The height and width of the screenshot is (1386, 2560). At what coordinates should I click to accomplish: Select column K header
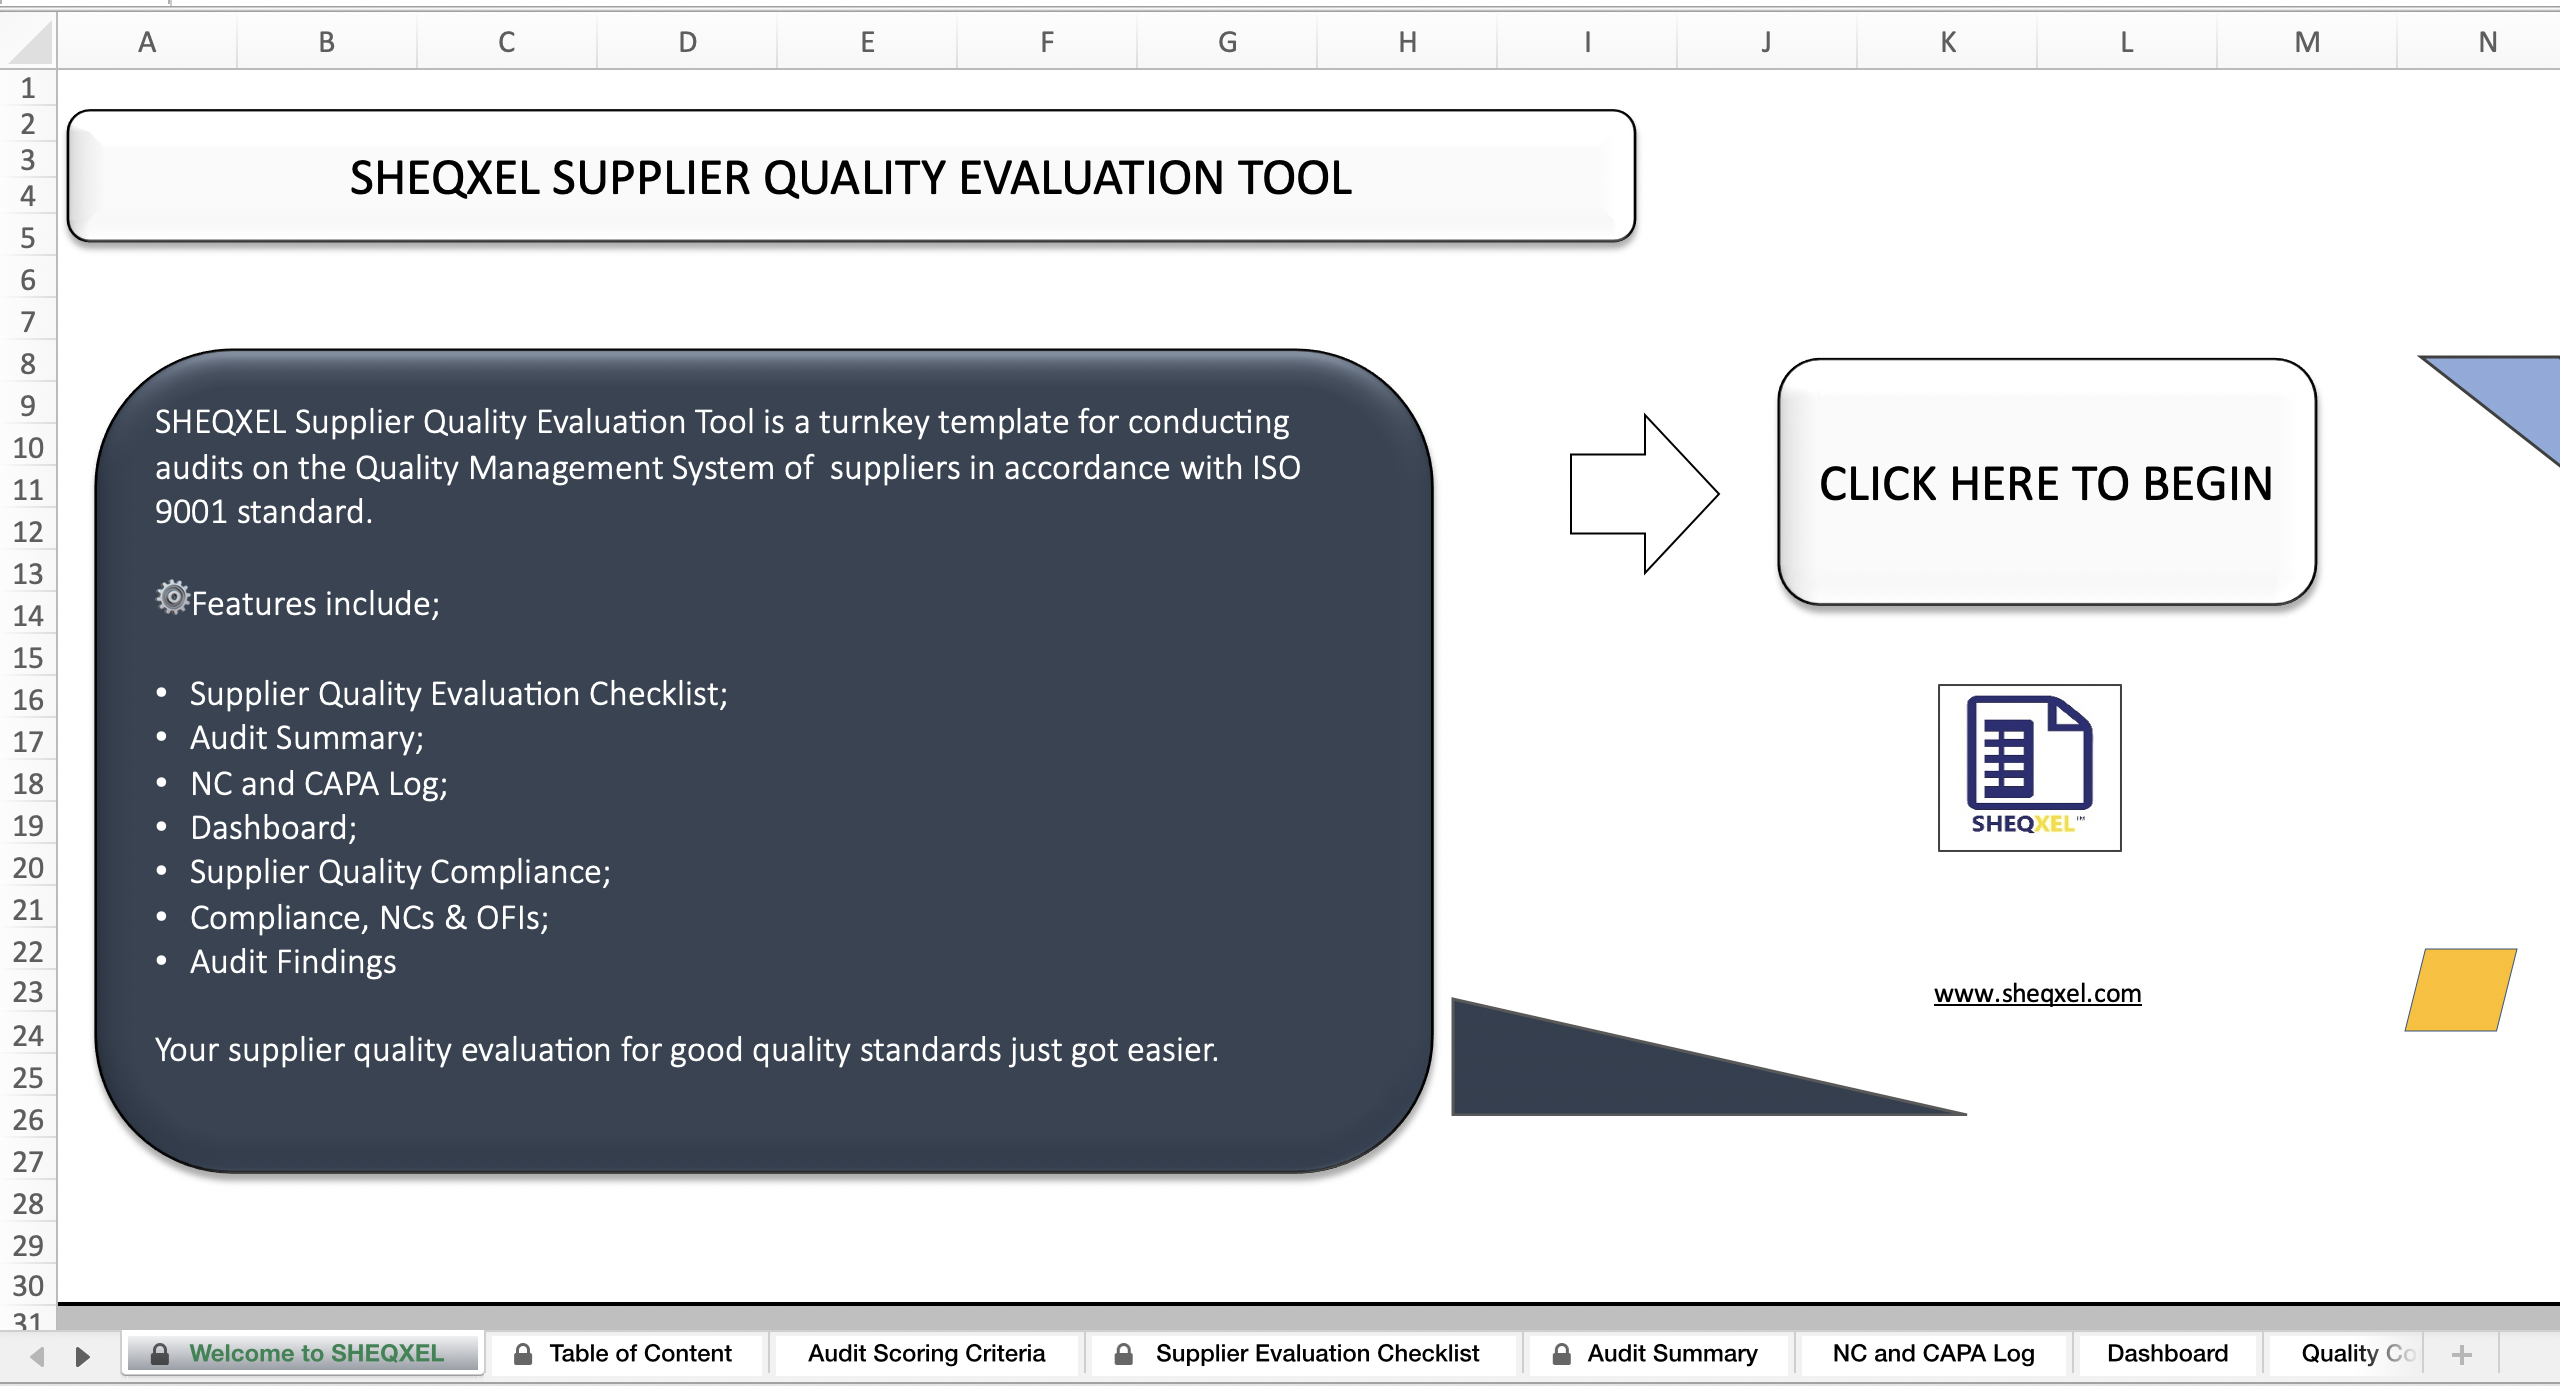point(1947,42)
